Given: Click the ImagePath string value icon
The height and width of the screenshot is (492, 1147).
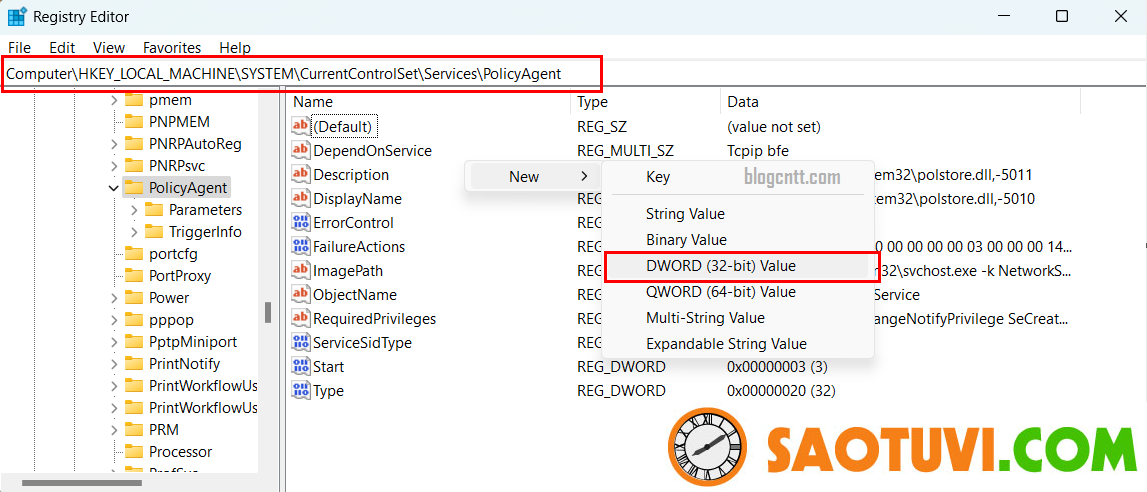Looking at the screenshot, I should 301,271.
